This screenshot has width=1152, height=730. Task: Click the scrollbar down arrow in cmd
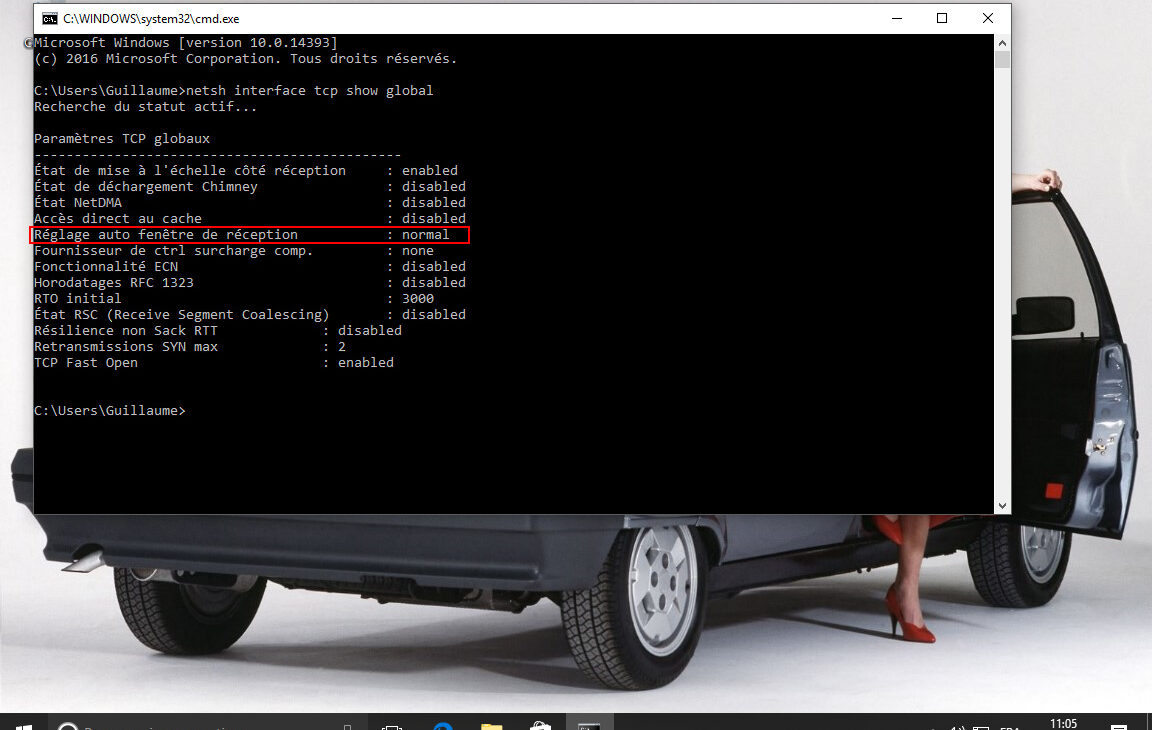pos(1002,505)
